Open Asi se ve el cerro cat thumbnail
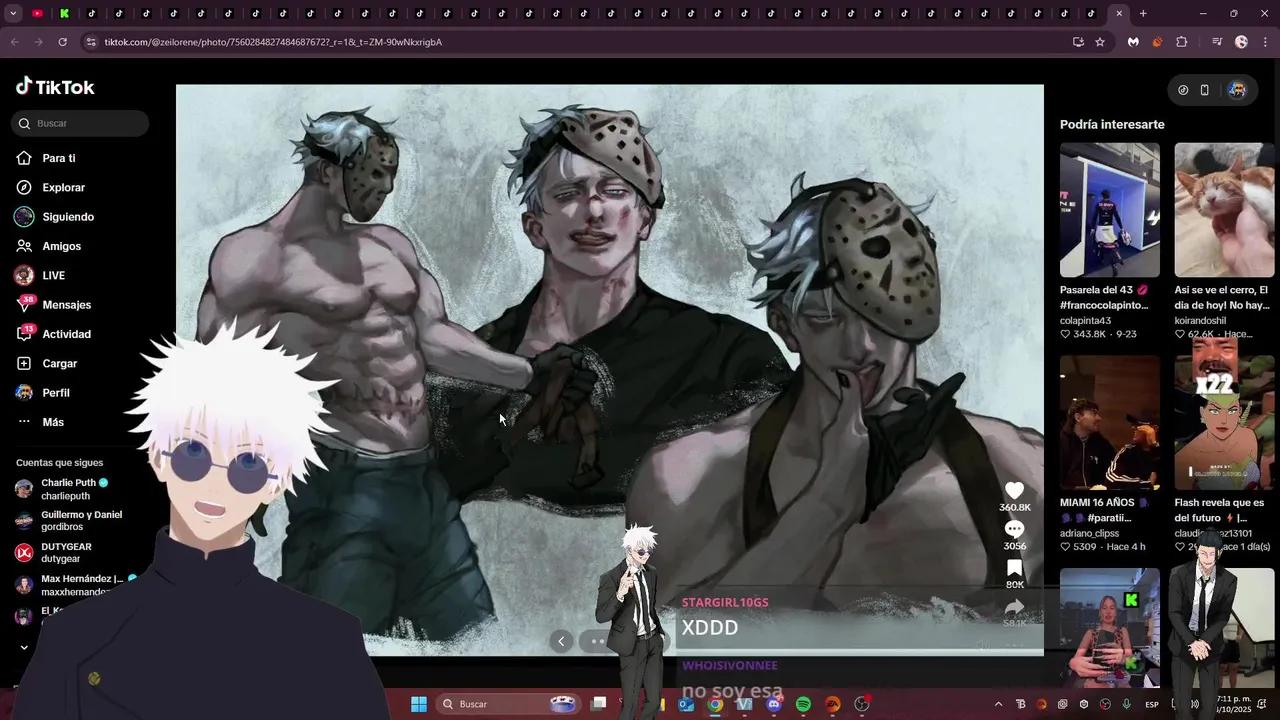1280x720 pixels. coord(1224,210)
